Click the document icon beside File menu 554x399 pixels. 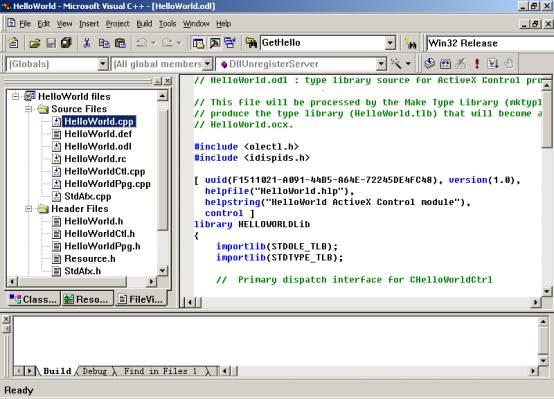[x=11, y=23]
